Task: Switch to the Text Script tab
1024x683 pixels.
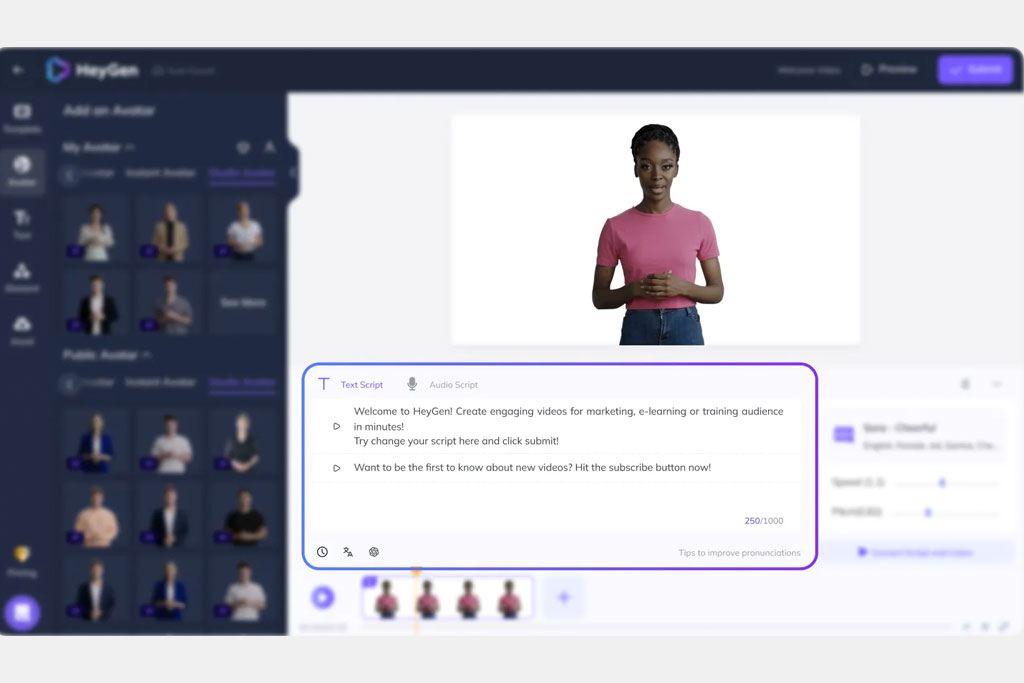Action: pos(361,385)
